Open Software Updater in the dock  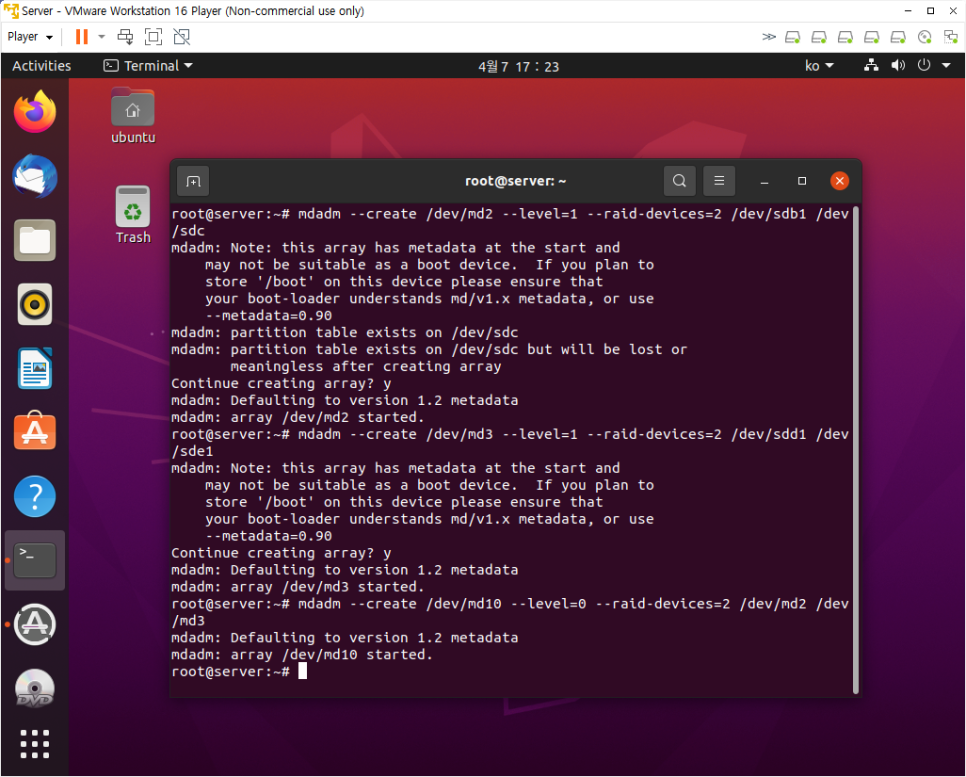point(35,624)
